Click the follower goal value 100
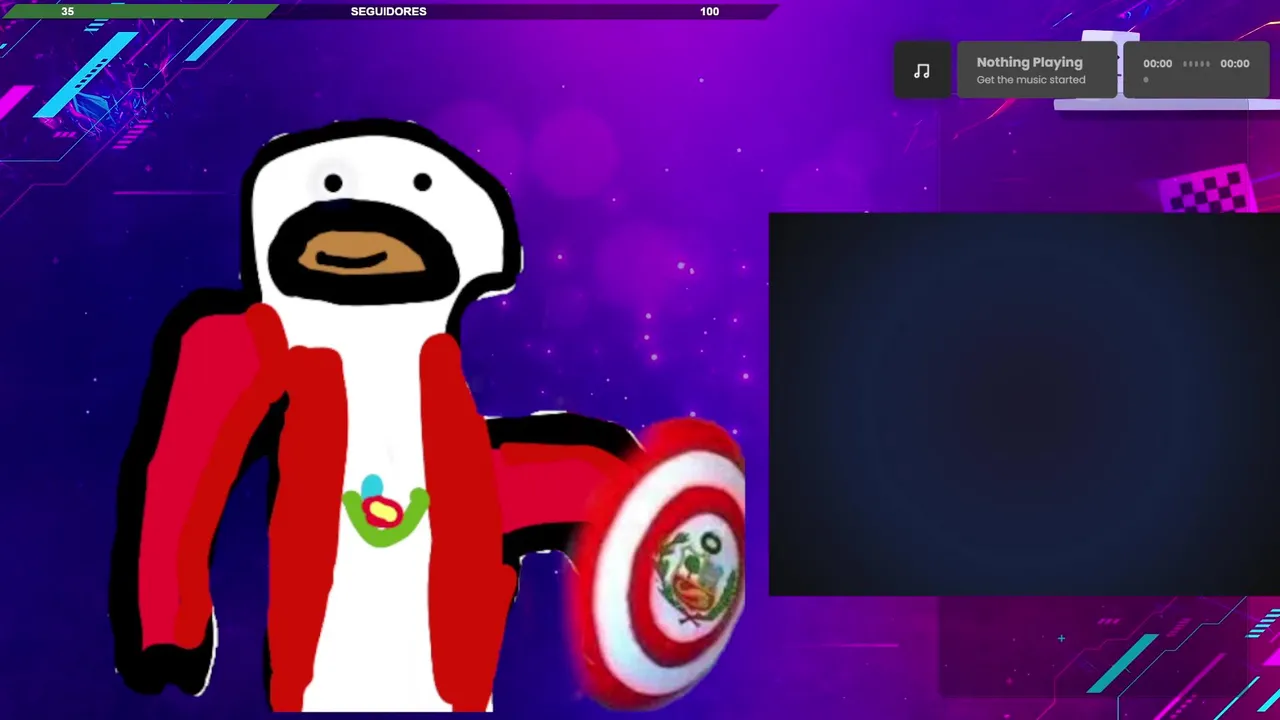Screen dimensions: 1280x720 point(709,11)
